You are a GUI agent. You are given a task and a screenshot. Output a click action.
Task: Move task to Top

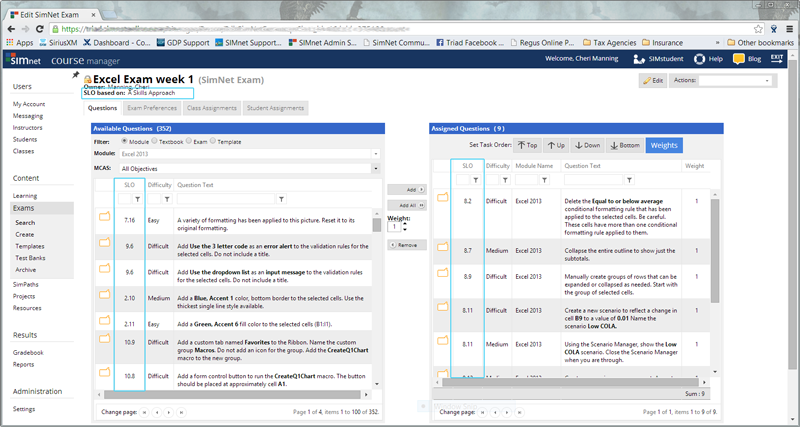527,145
